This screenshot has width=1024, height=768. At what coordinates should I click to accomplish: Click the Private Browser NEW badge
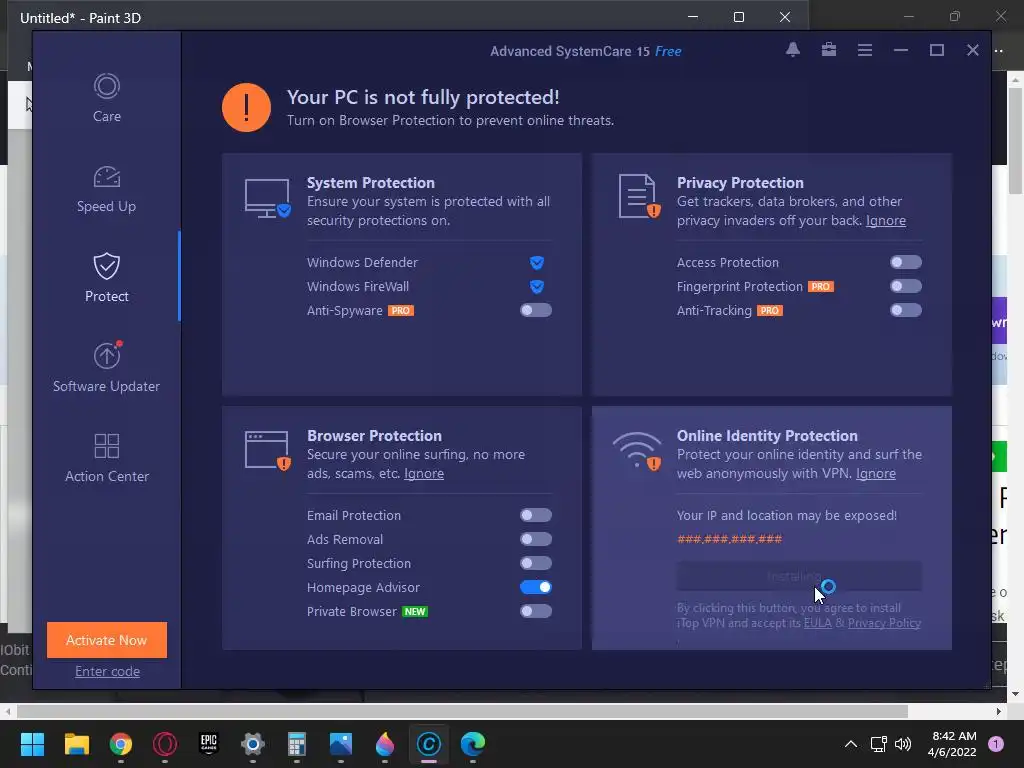pyautogui.click(x=415, y=612)
